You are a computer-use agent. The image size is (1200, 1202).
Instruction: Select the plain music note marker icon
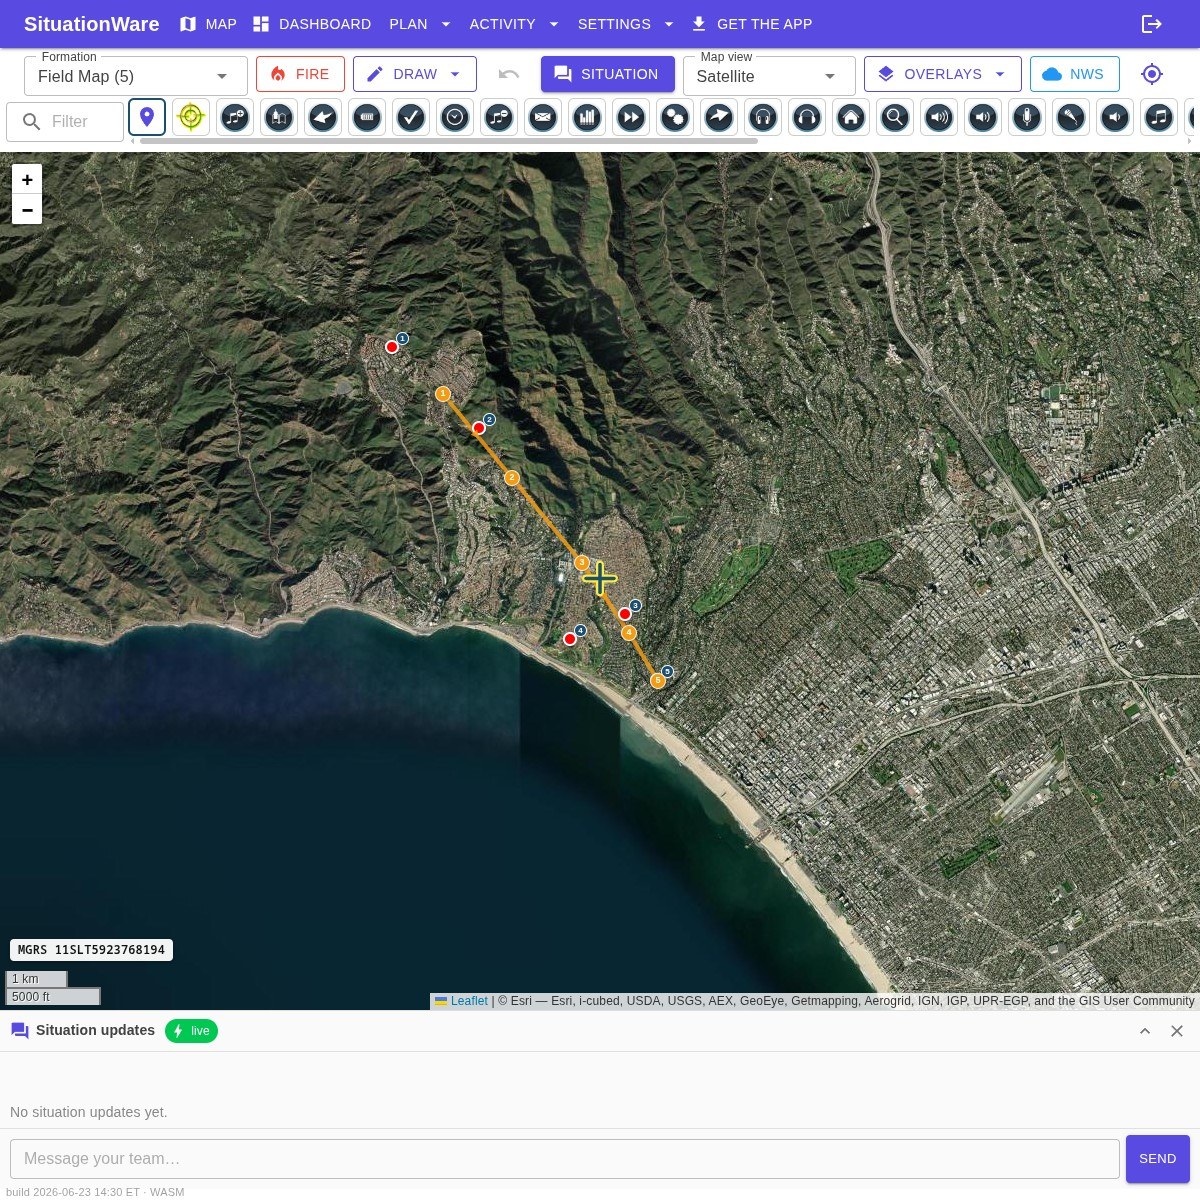1159,117
